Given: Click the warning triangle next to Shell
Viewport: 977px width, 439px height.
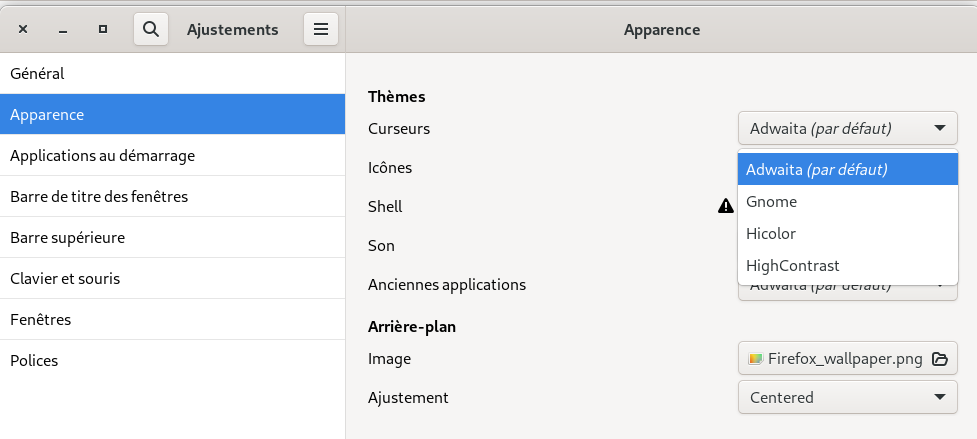Looking at the screenshot, I should click(x=726, y=206).
